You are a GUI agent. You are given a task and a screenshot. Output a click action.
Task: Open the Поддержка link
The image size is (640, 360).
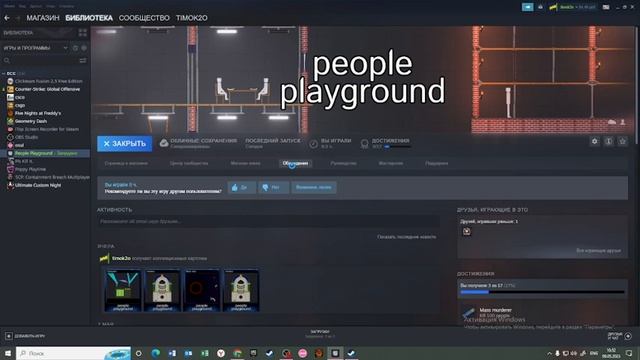[x=436, y=163]
